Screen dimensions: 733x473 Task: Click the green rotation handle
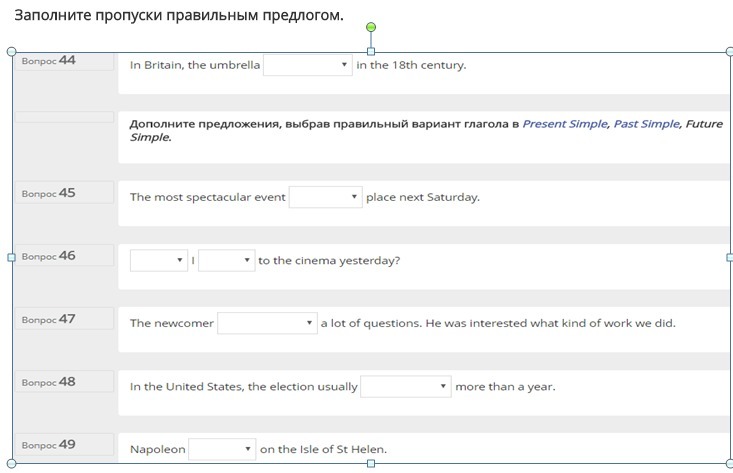[371, 27]
